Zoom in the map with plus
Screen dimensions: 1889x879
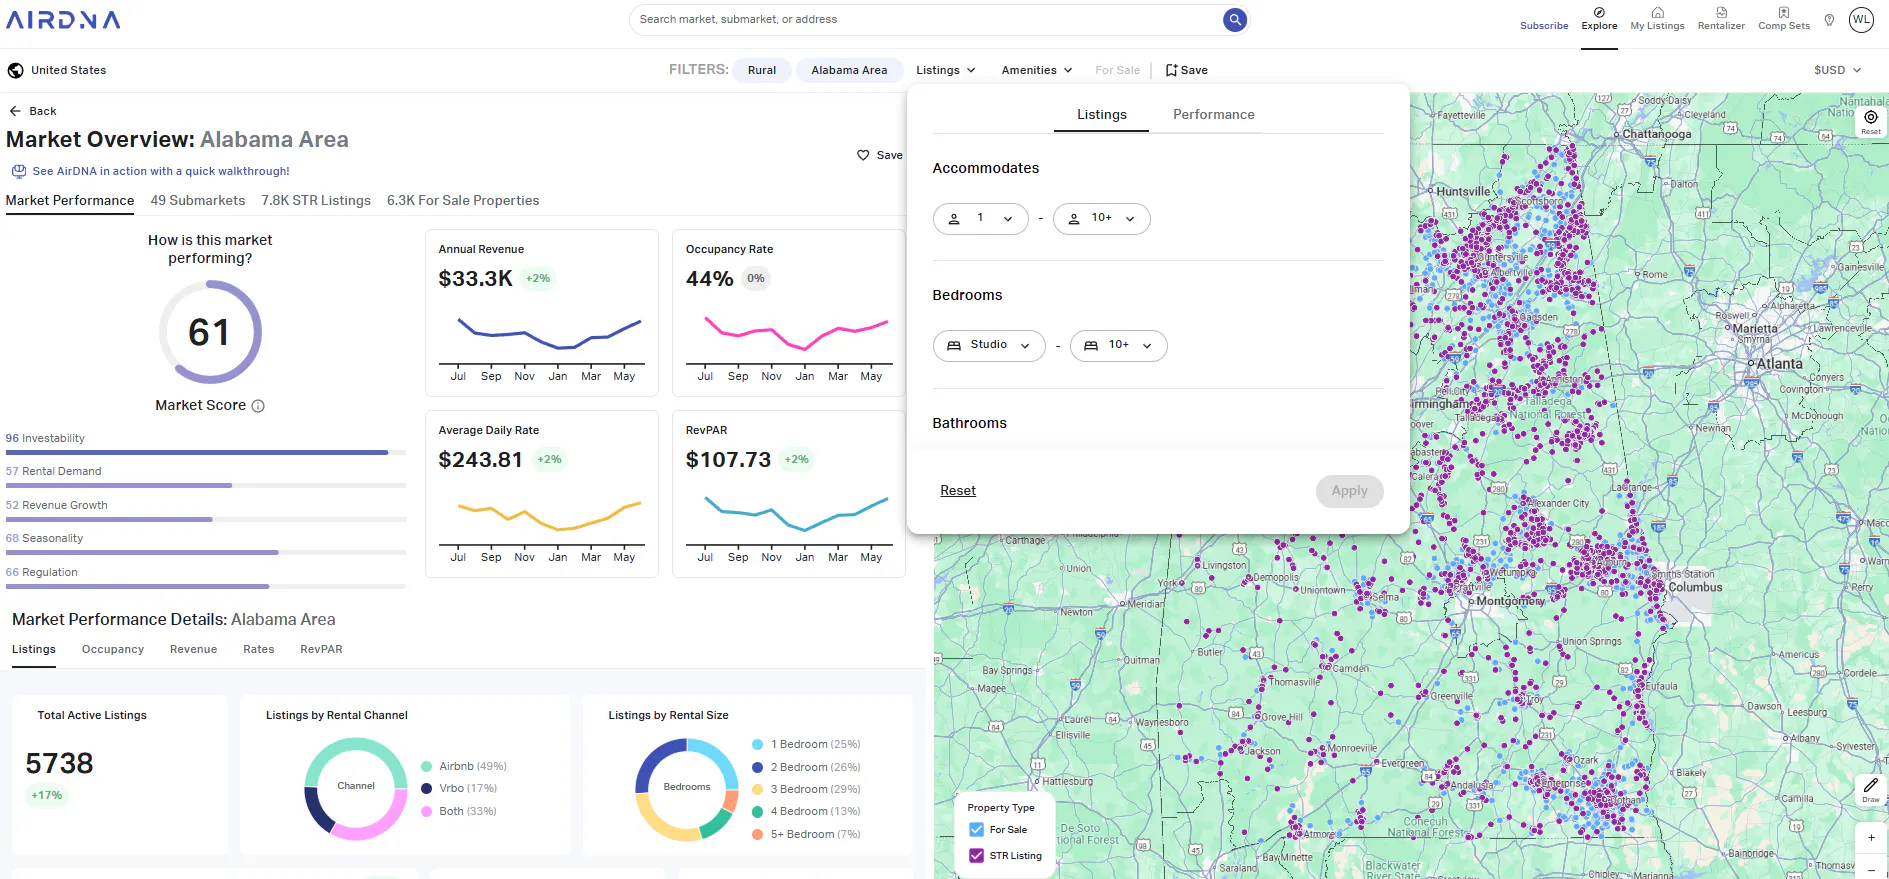point(1871,838)
